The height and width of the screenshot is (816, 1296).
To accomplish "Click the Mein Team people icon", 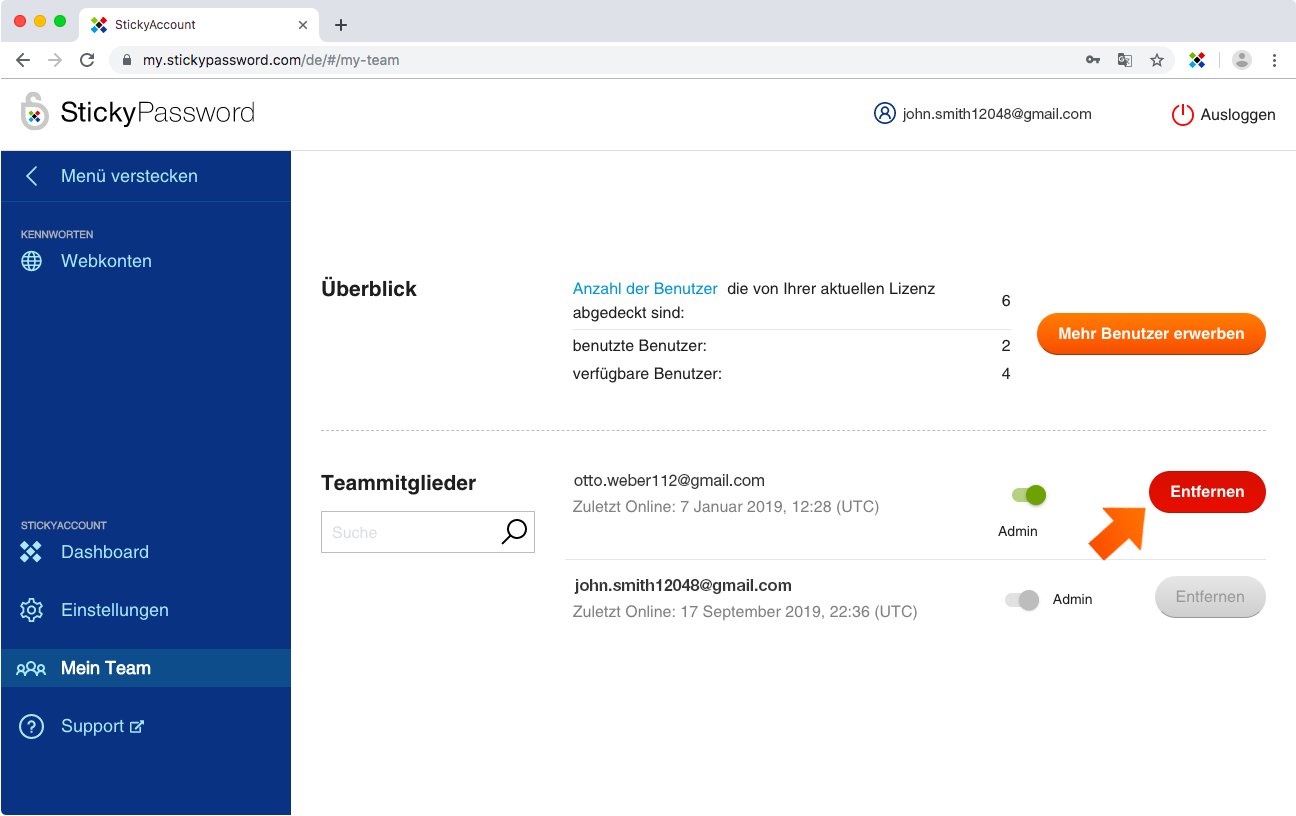I will [32, 668].
